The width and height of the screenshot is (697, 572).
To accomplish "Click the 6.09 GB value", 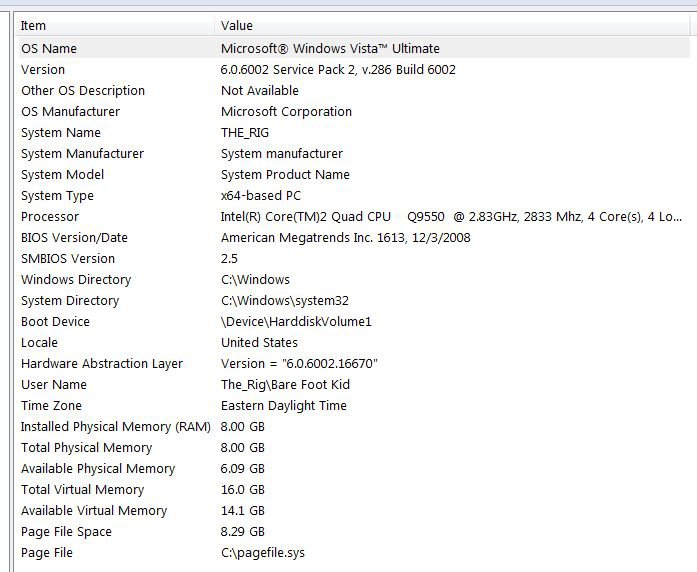I will pos(243,469).
